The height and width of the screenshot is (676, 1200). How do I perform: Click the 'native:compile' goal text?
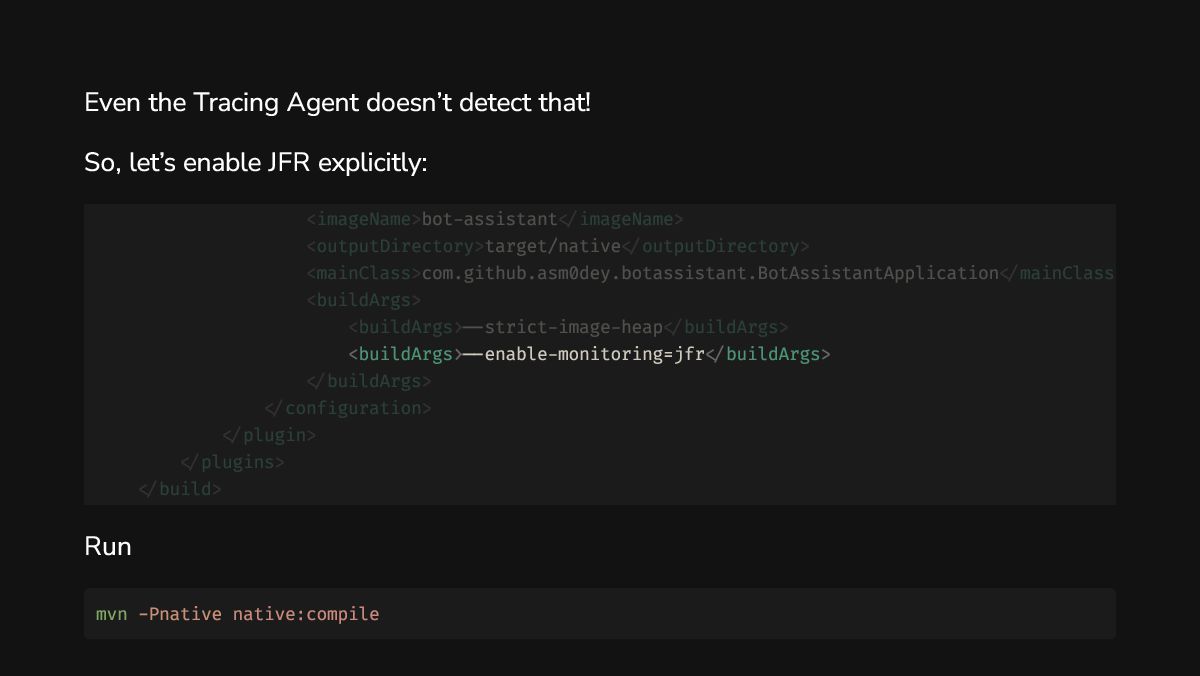[x=306, y=614]
